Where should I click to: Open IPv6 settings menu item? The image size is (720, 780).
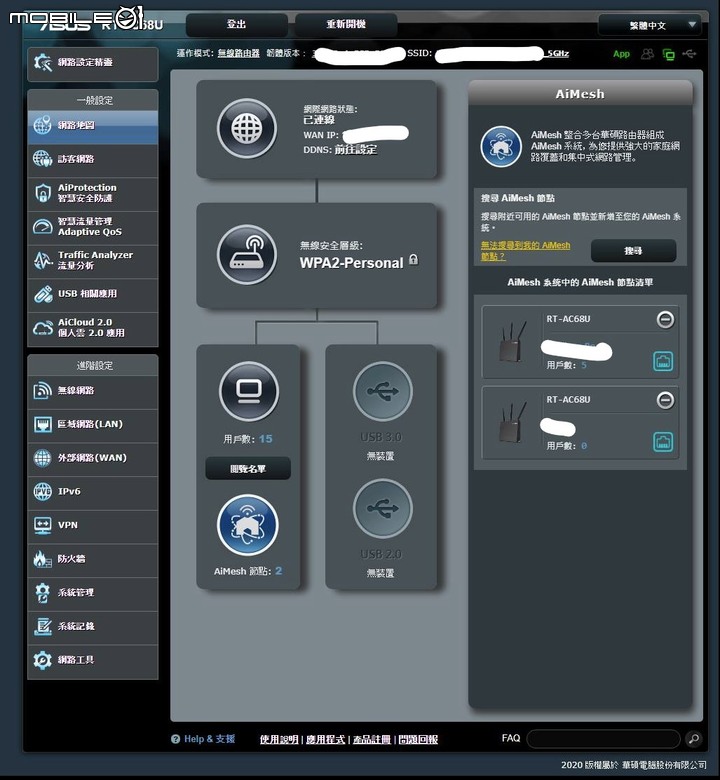[93, 492]
